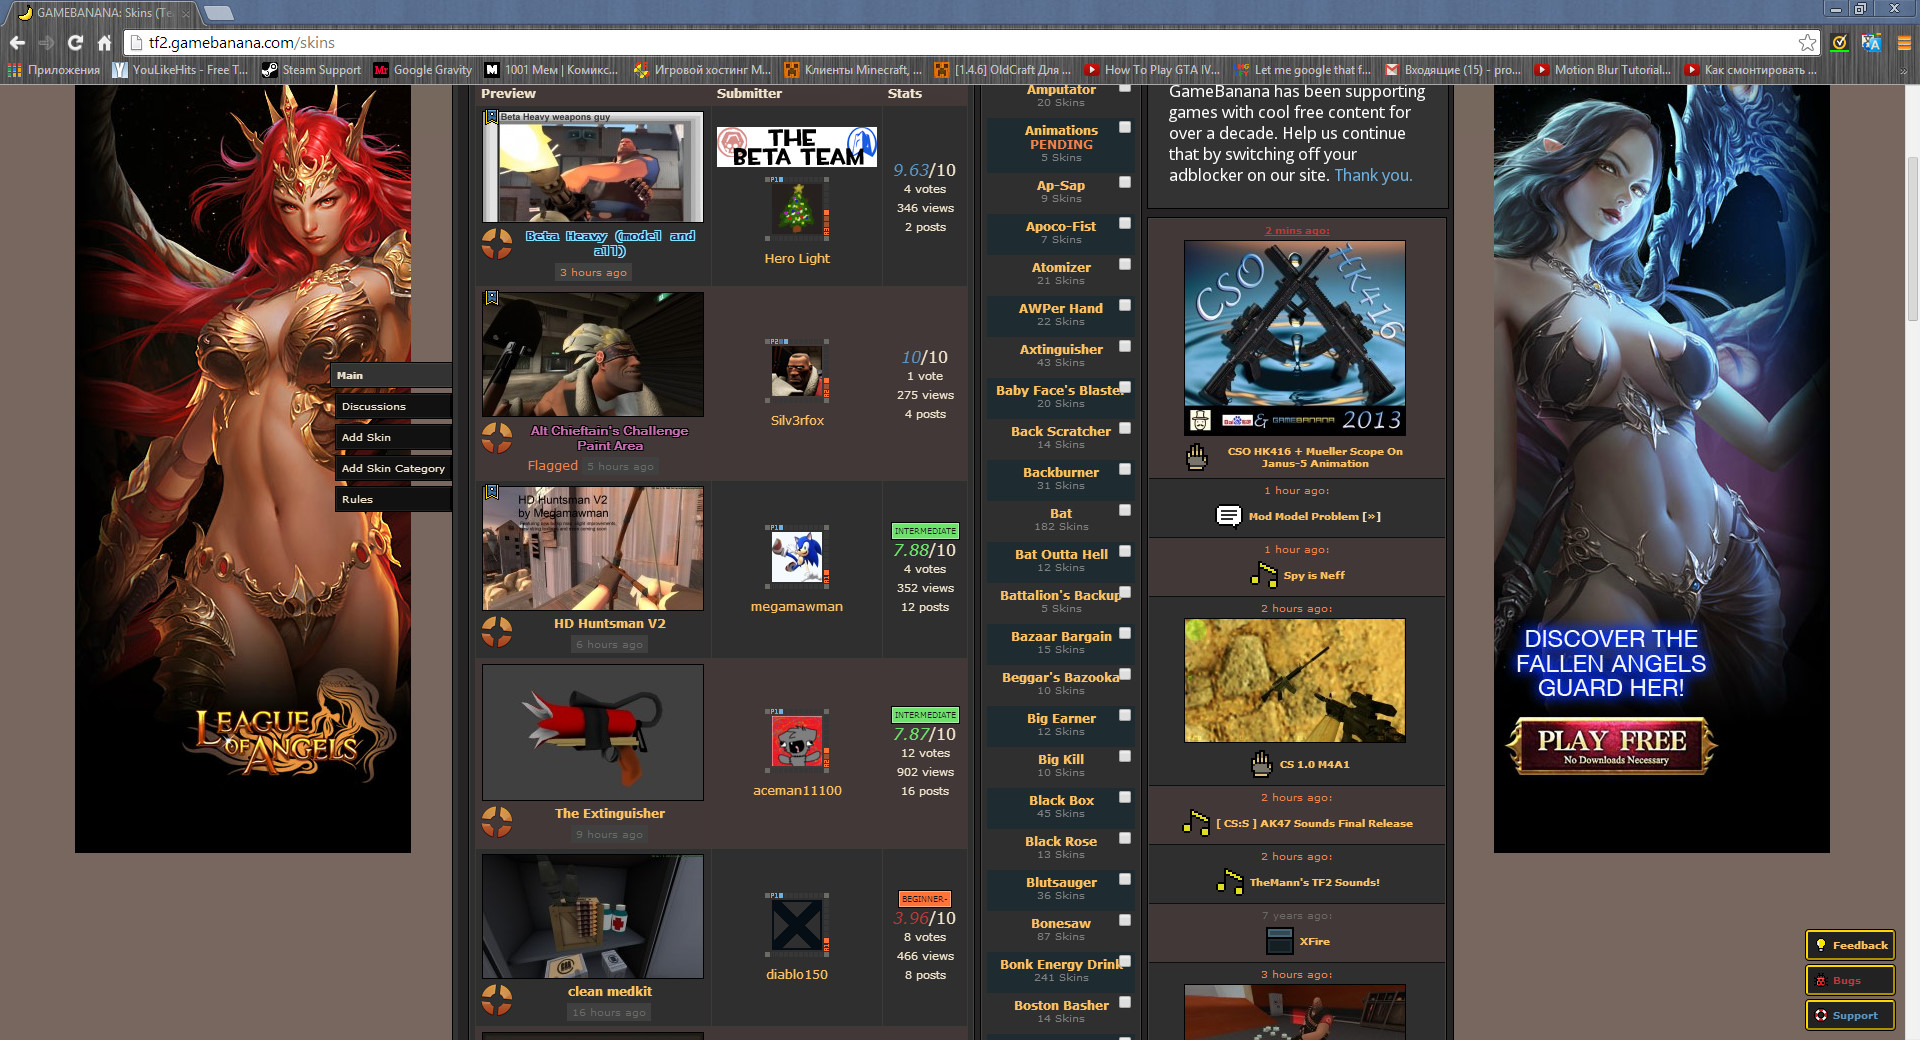Bookmark this page with the star icon
1920x1040 pixels.
pos(1807,43)
